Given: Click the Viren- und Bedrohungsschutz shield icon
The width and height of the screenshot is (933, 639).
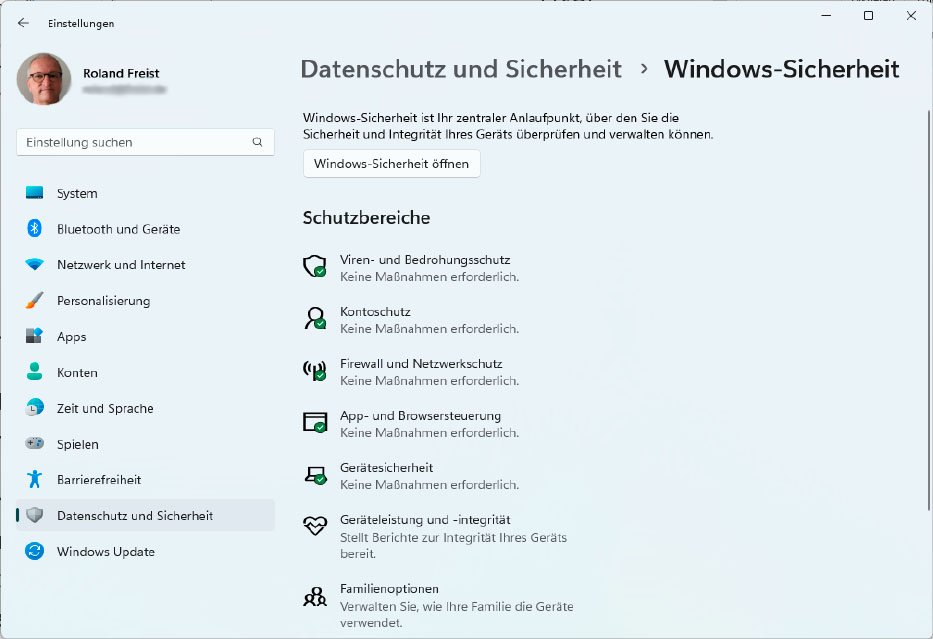Looking at the screenshot, I should click(314, 266).
